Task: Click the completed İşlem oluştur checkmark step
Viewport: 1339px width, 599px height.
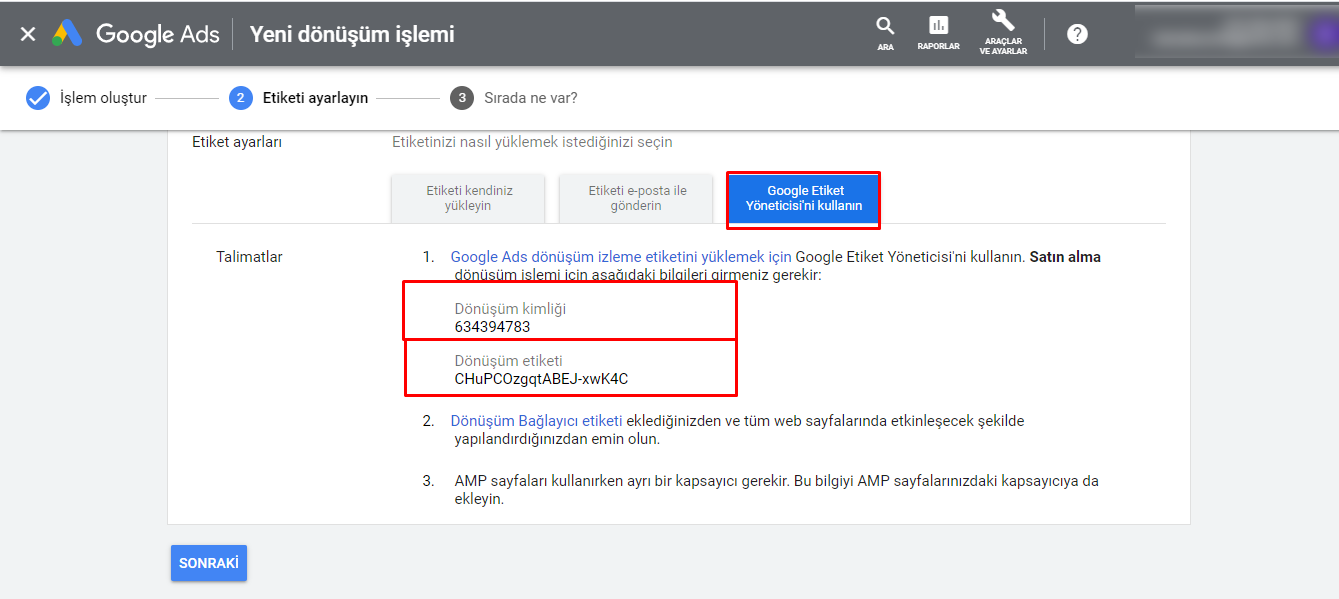Action: [x=38, y=98]
